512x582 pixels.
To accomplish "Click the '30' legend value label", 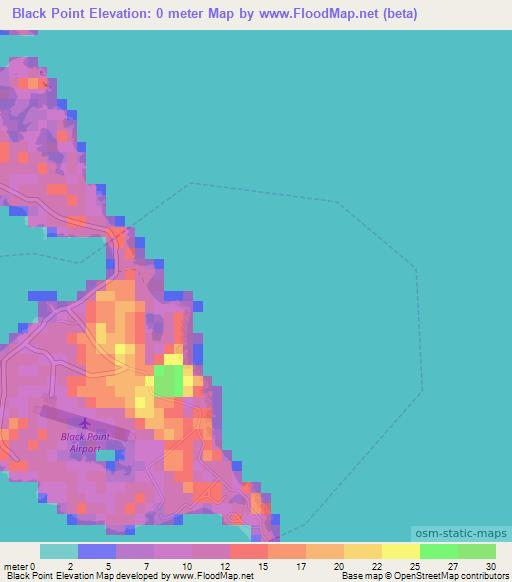I will [x=491, y=566].
